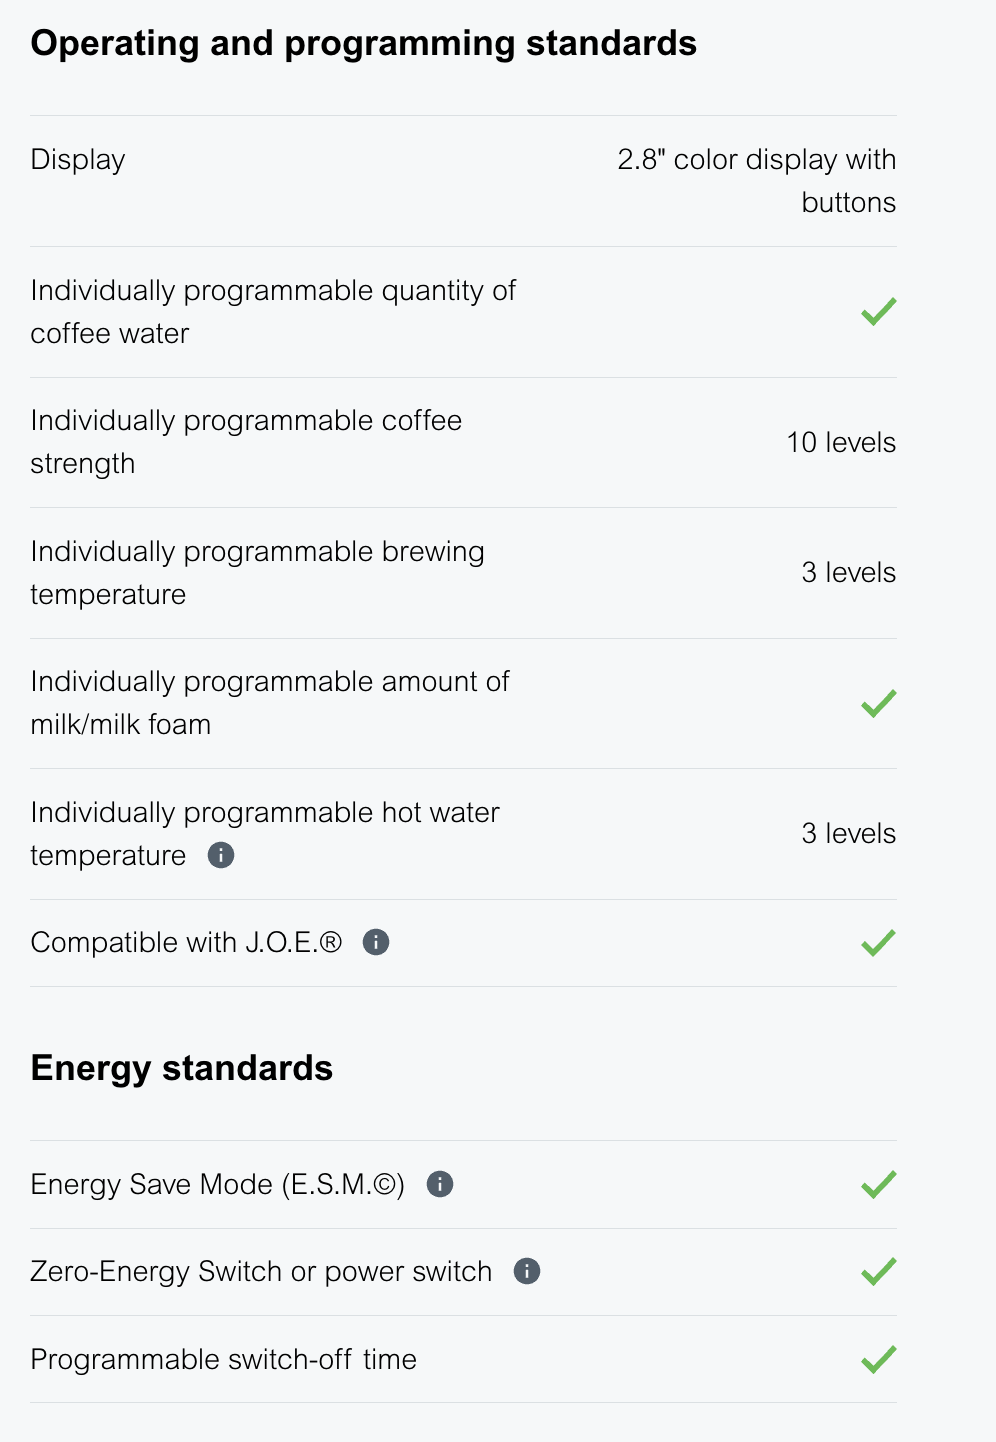Click the 10 levels coffee strength value

[841, 442]
